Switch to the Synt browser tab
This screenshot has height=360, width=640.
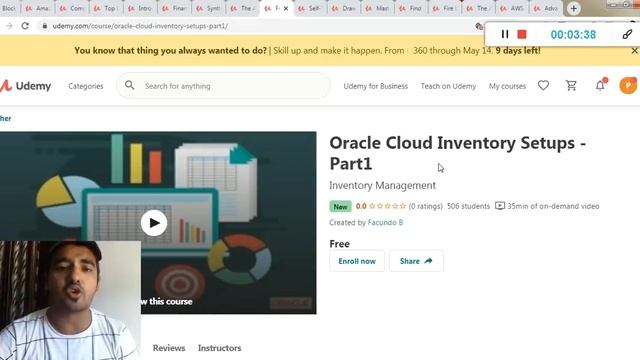208,8
